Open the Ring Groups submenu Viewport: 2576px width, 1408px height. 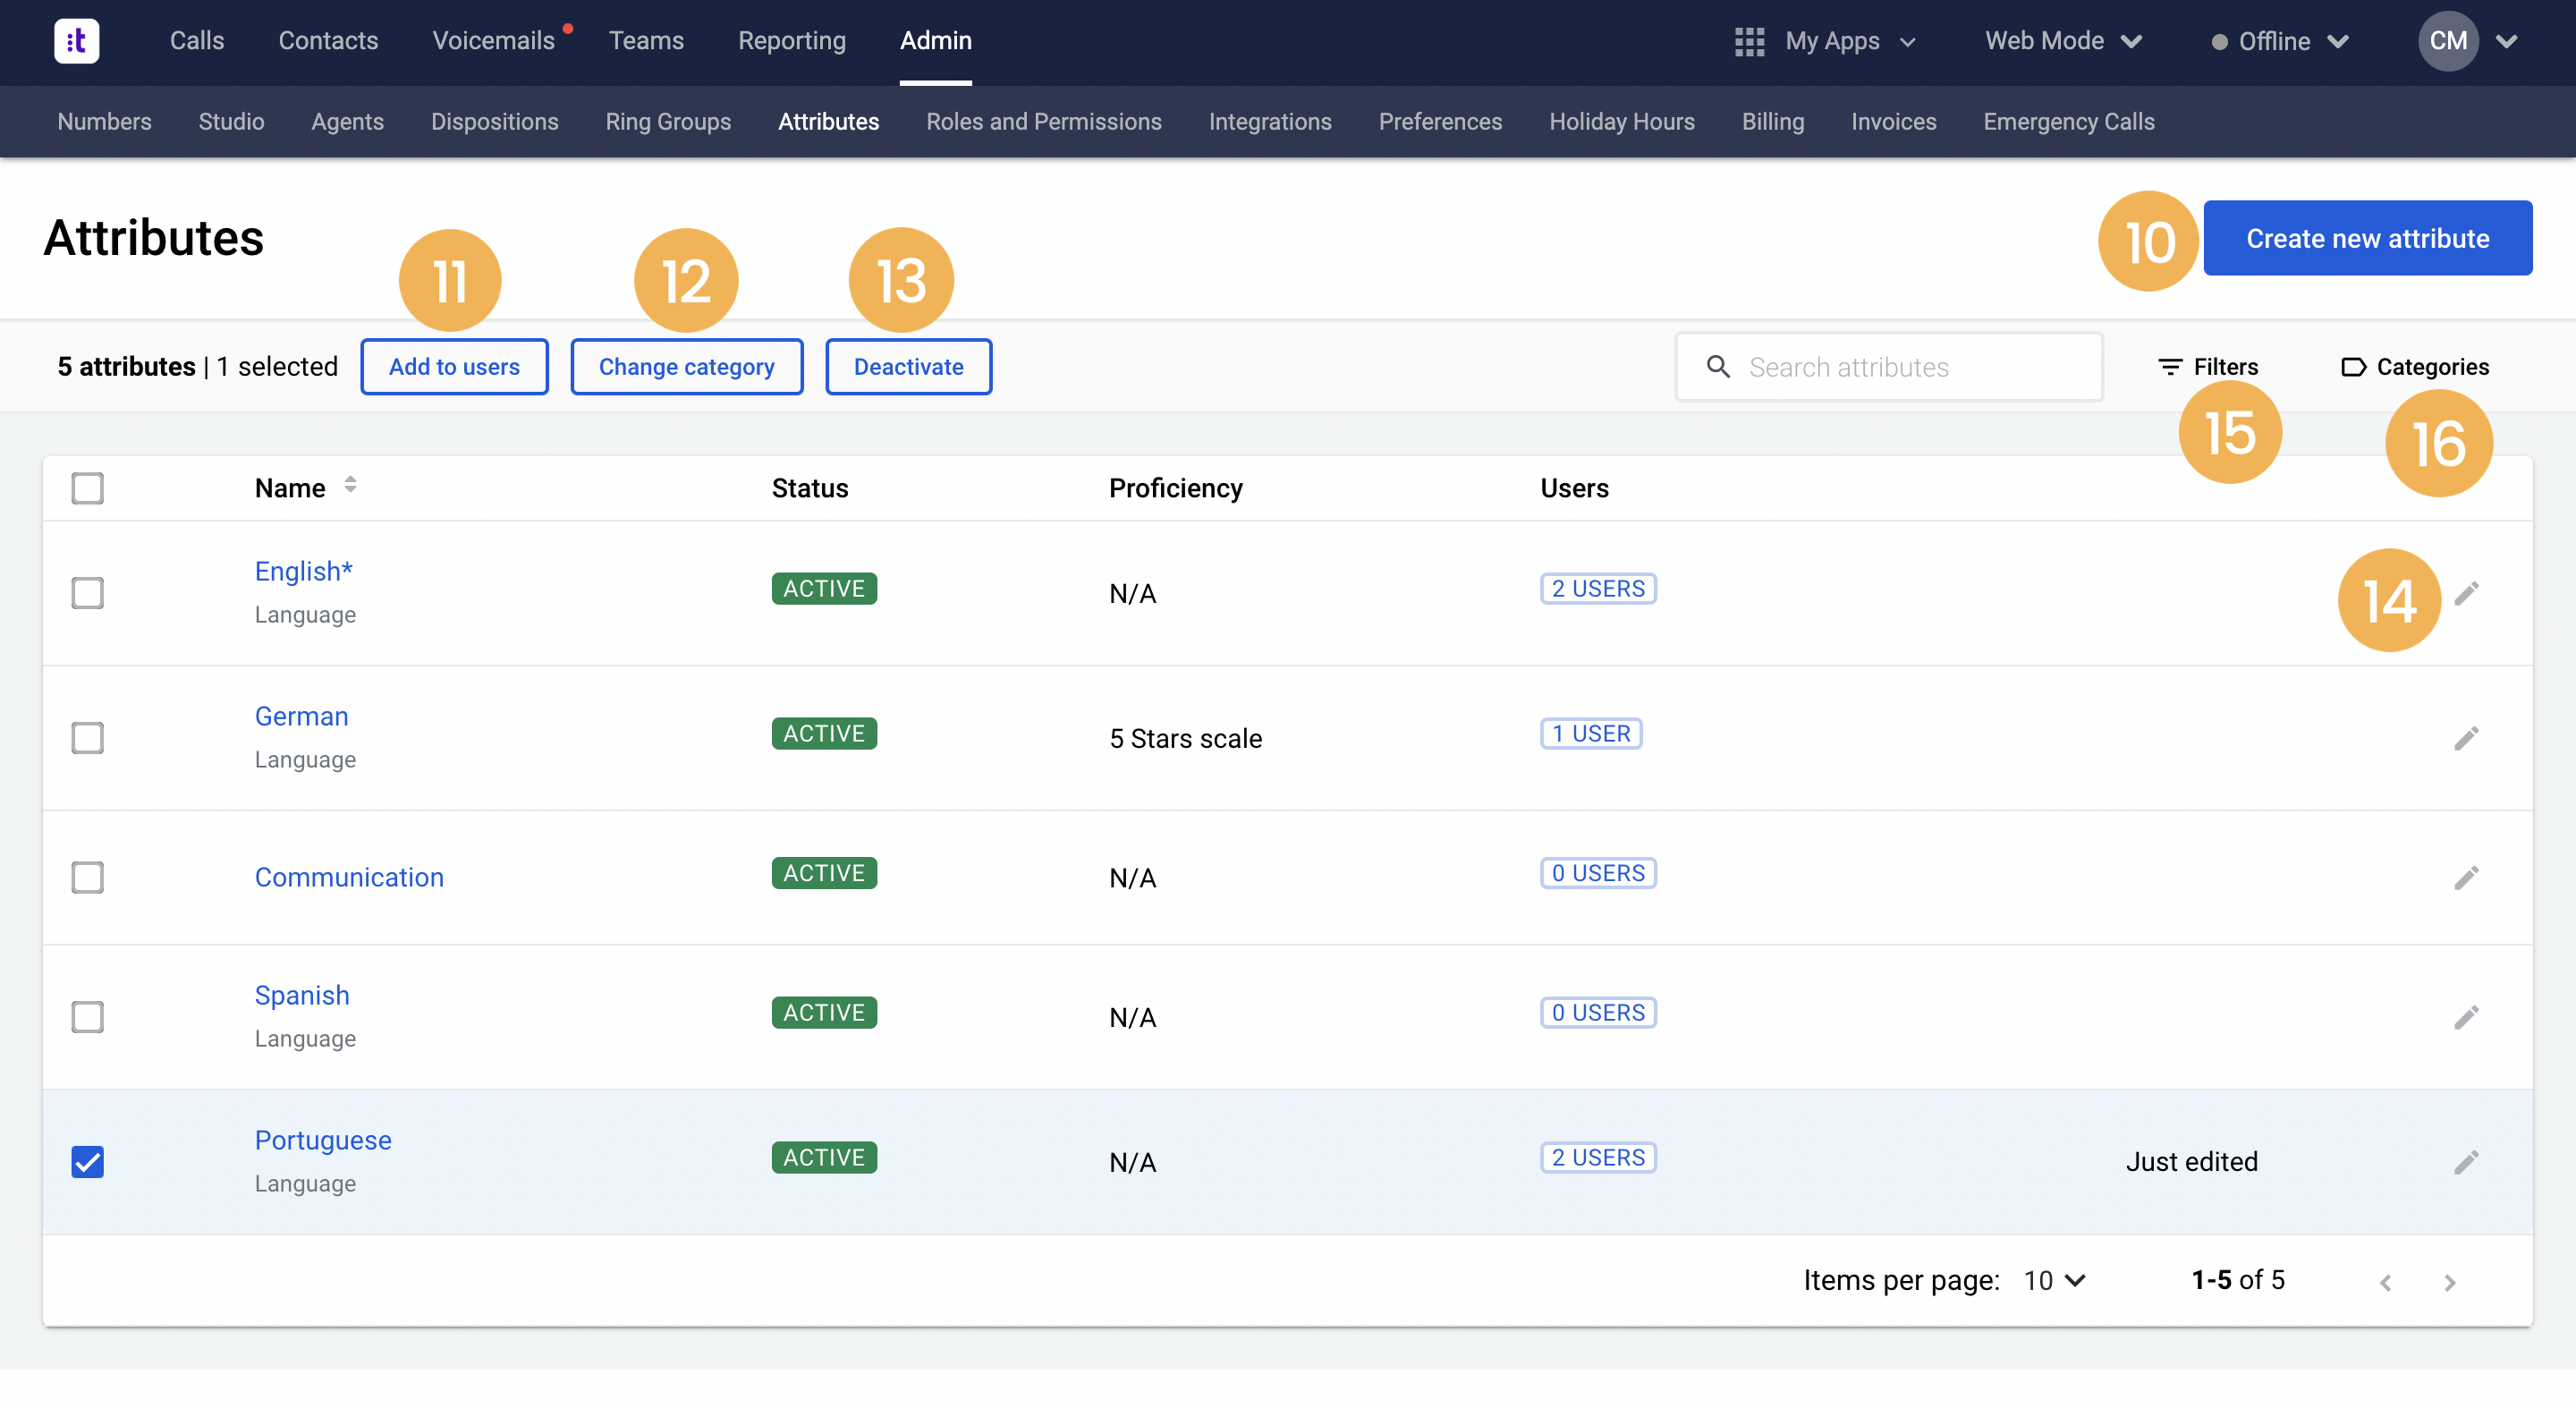pyautogui.click(x=668, y=121)
